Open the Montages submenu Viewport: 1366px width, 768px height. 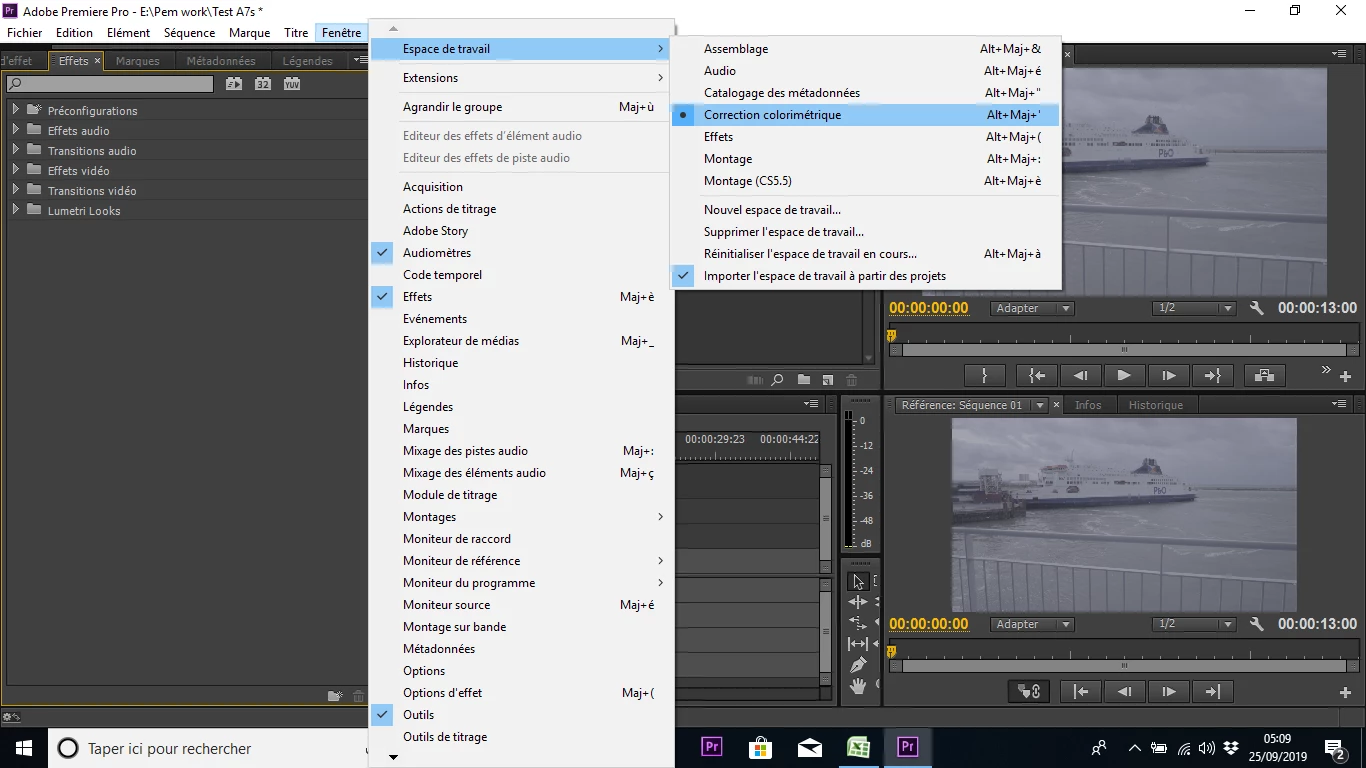[x=521, y=517]
